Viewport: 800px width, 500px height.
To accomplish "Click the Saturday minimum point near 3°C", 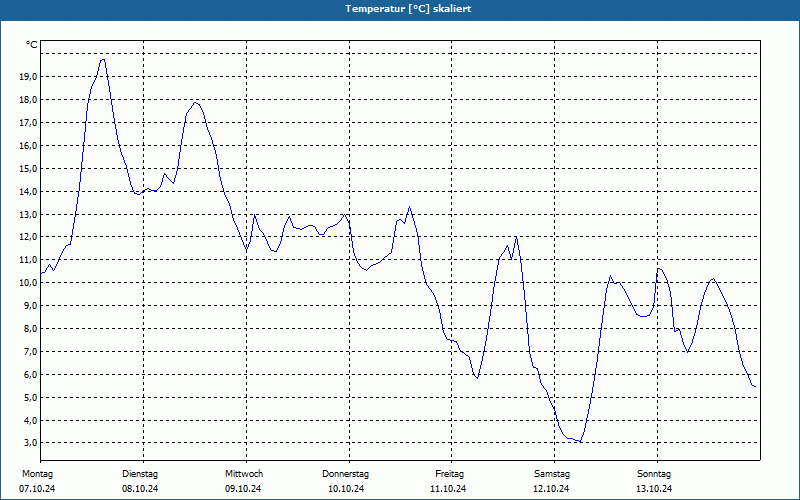I will click(581, 441).
